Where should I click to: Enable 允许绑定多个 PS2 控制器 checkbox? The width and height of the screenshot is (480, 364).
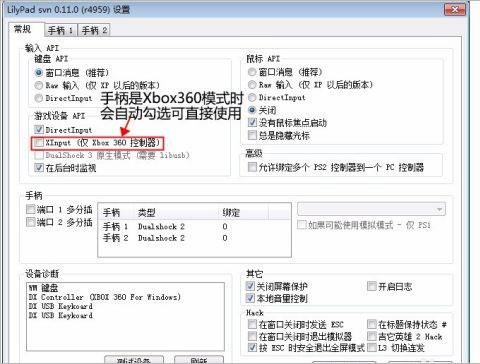(x=252, y=167)
